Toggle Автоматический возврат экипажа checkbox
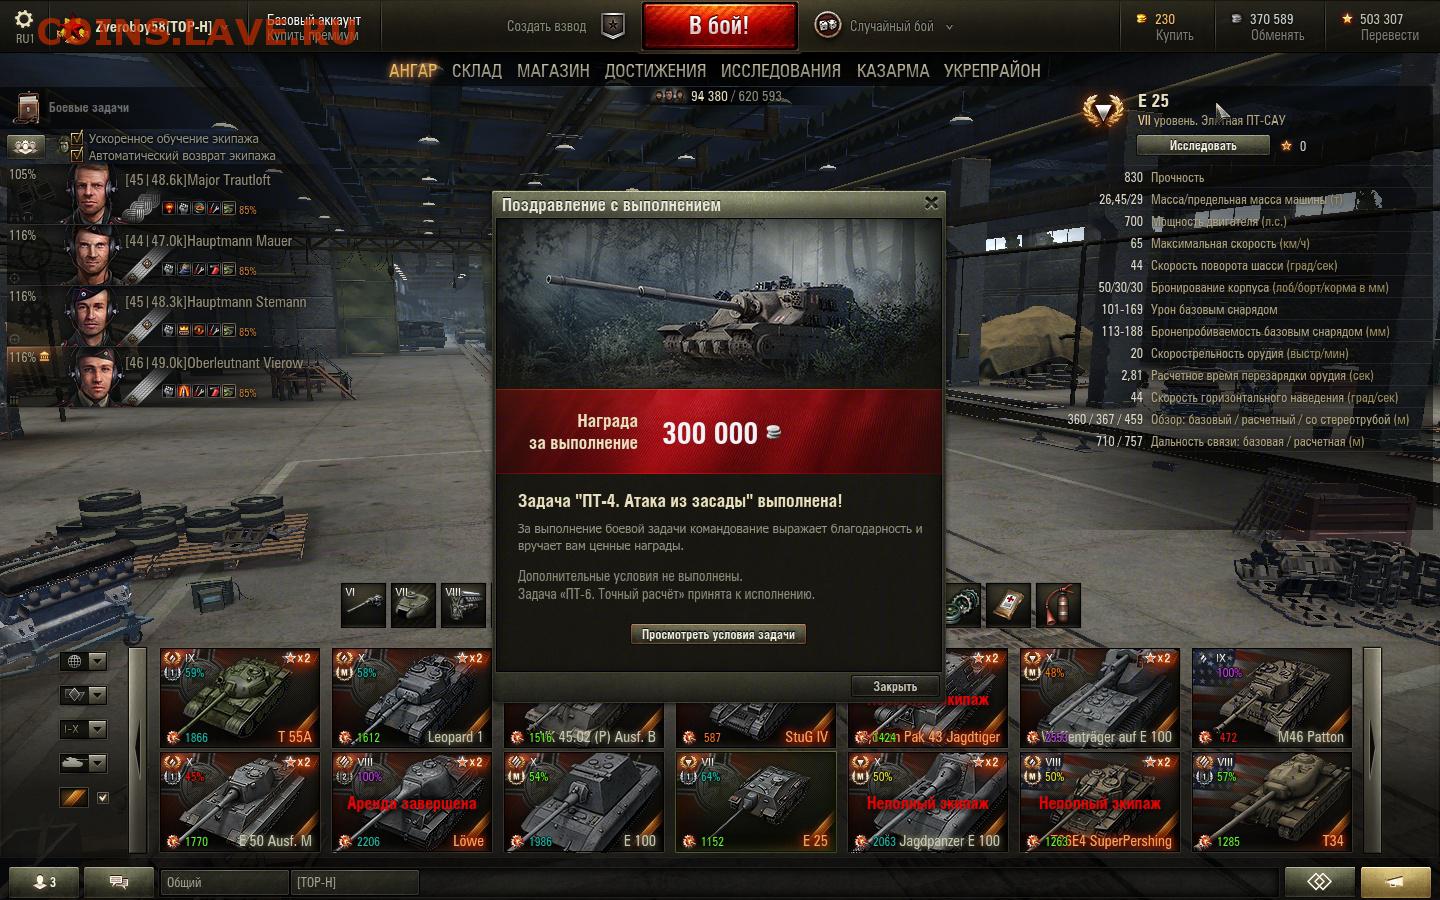 [77, 155]
